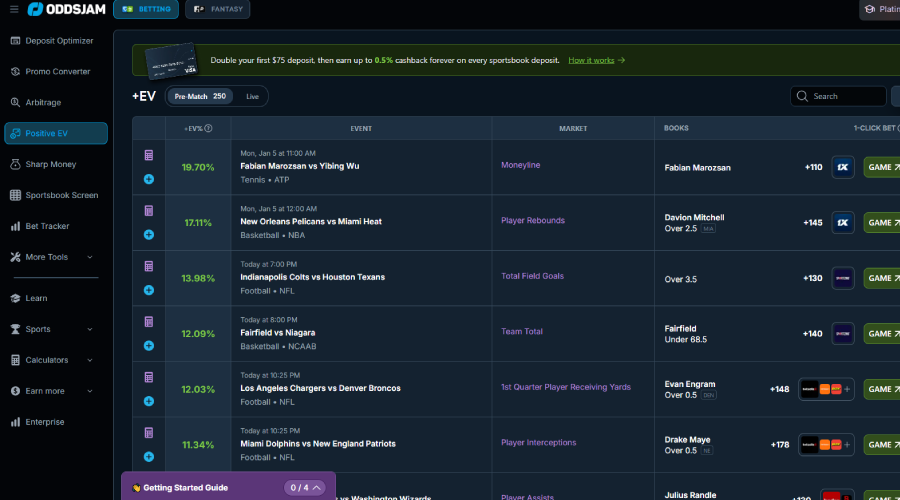
Task: Open calculator for Fairfield vs Niagara row
Action: click(x=149, y=322)
